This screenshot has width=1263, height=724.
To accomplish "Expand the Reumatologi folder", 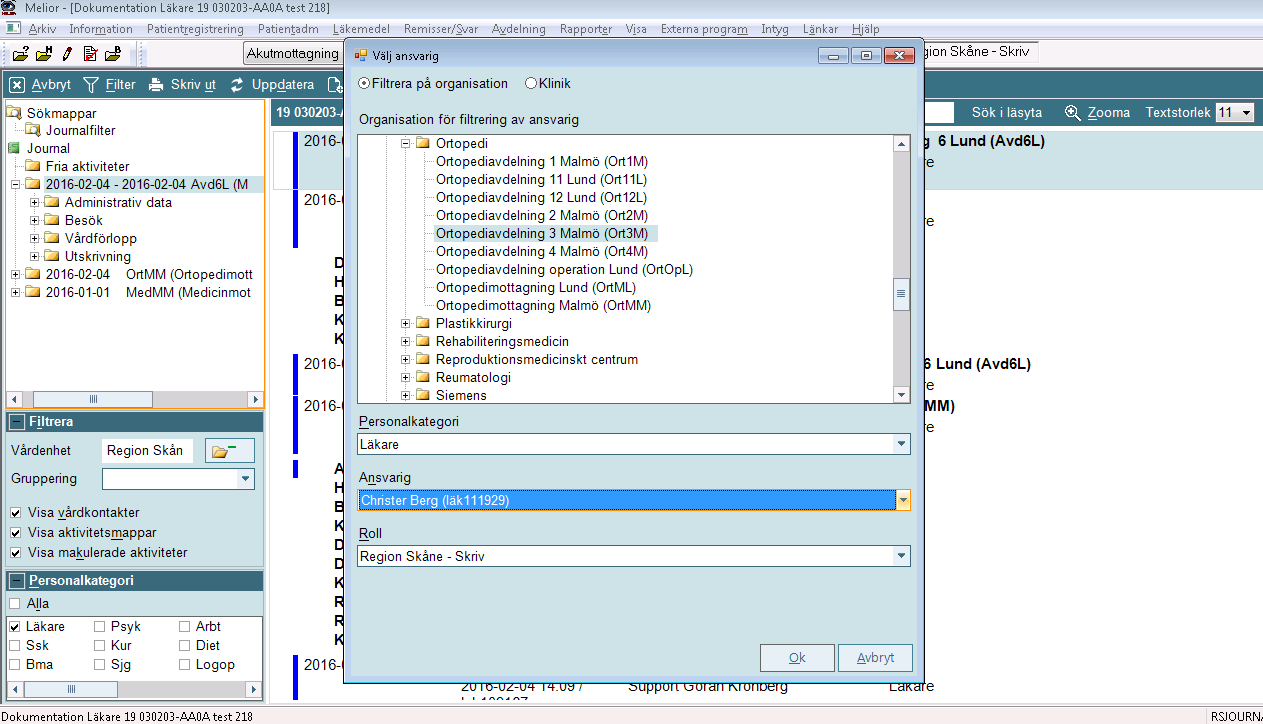I will pyautogui.click(x=407, y=377).
